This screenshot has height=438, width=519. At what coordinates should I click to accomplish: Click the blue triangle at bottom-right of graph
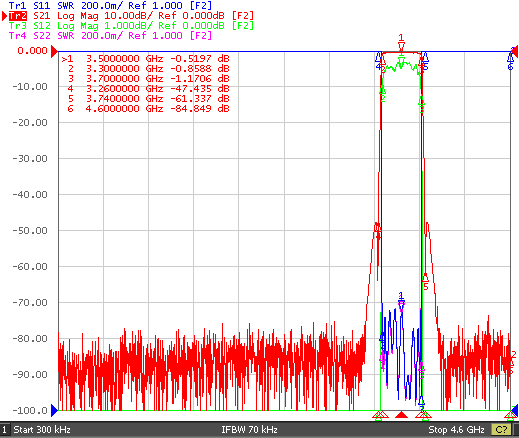[515, 410]
